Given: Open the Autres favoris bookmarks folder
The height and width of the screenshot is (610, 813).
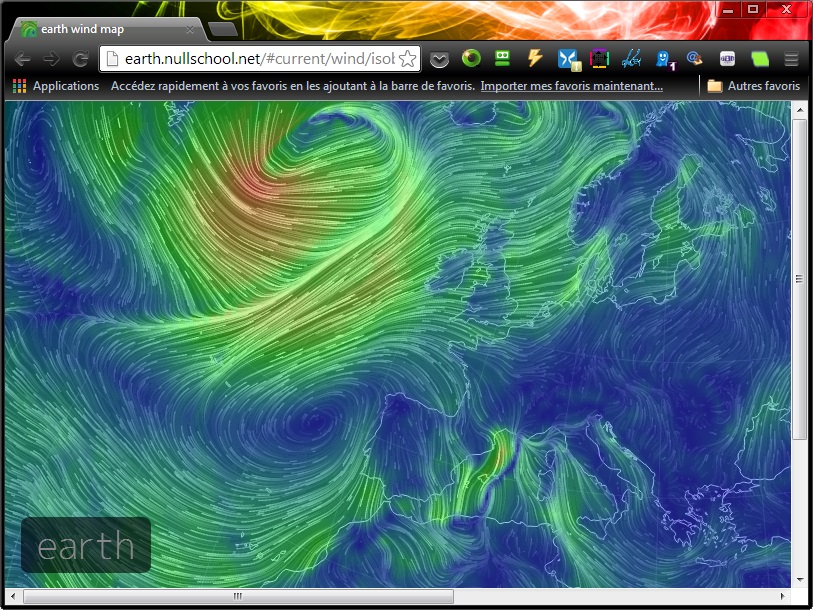Looking at the screenshot, I should (x=754, y=86).
